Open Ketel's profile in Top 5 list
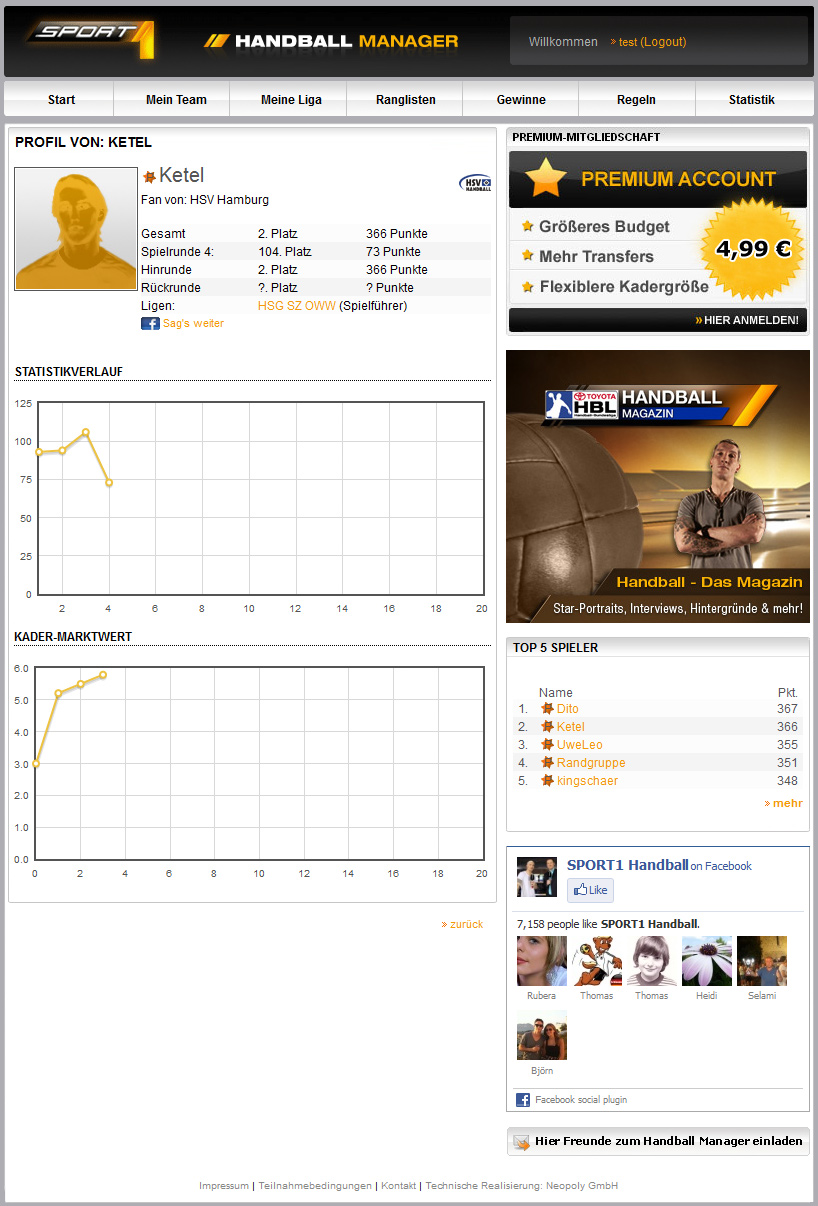 [571, 727]
